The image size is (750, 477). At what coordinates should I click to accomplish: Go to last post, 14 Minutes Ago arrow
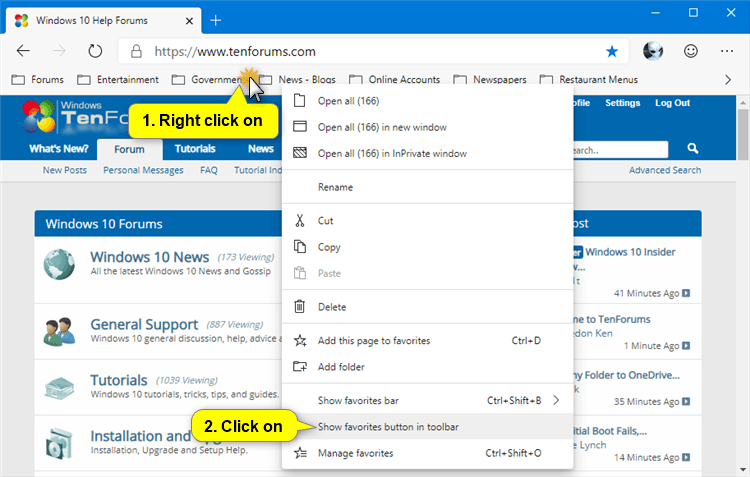(686, 457)
